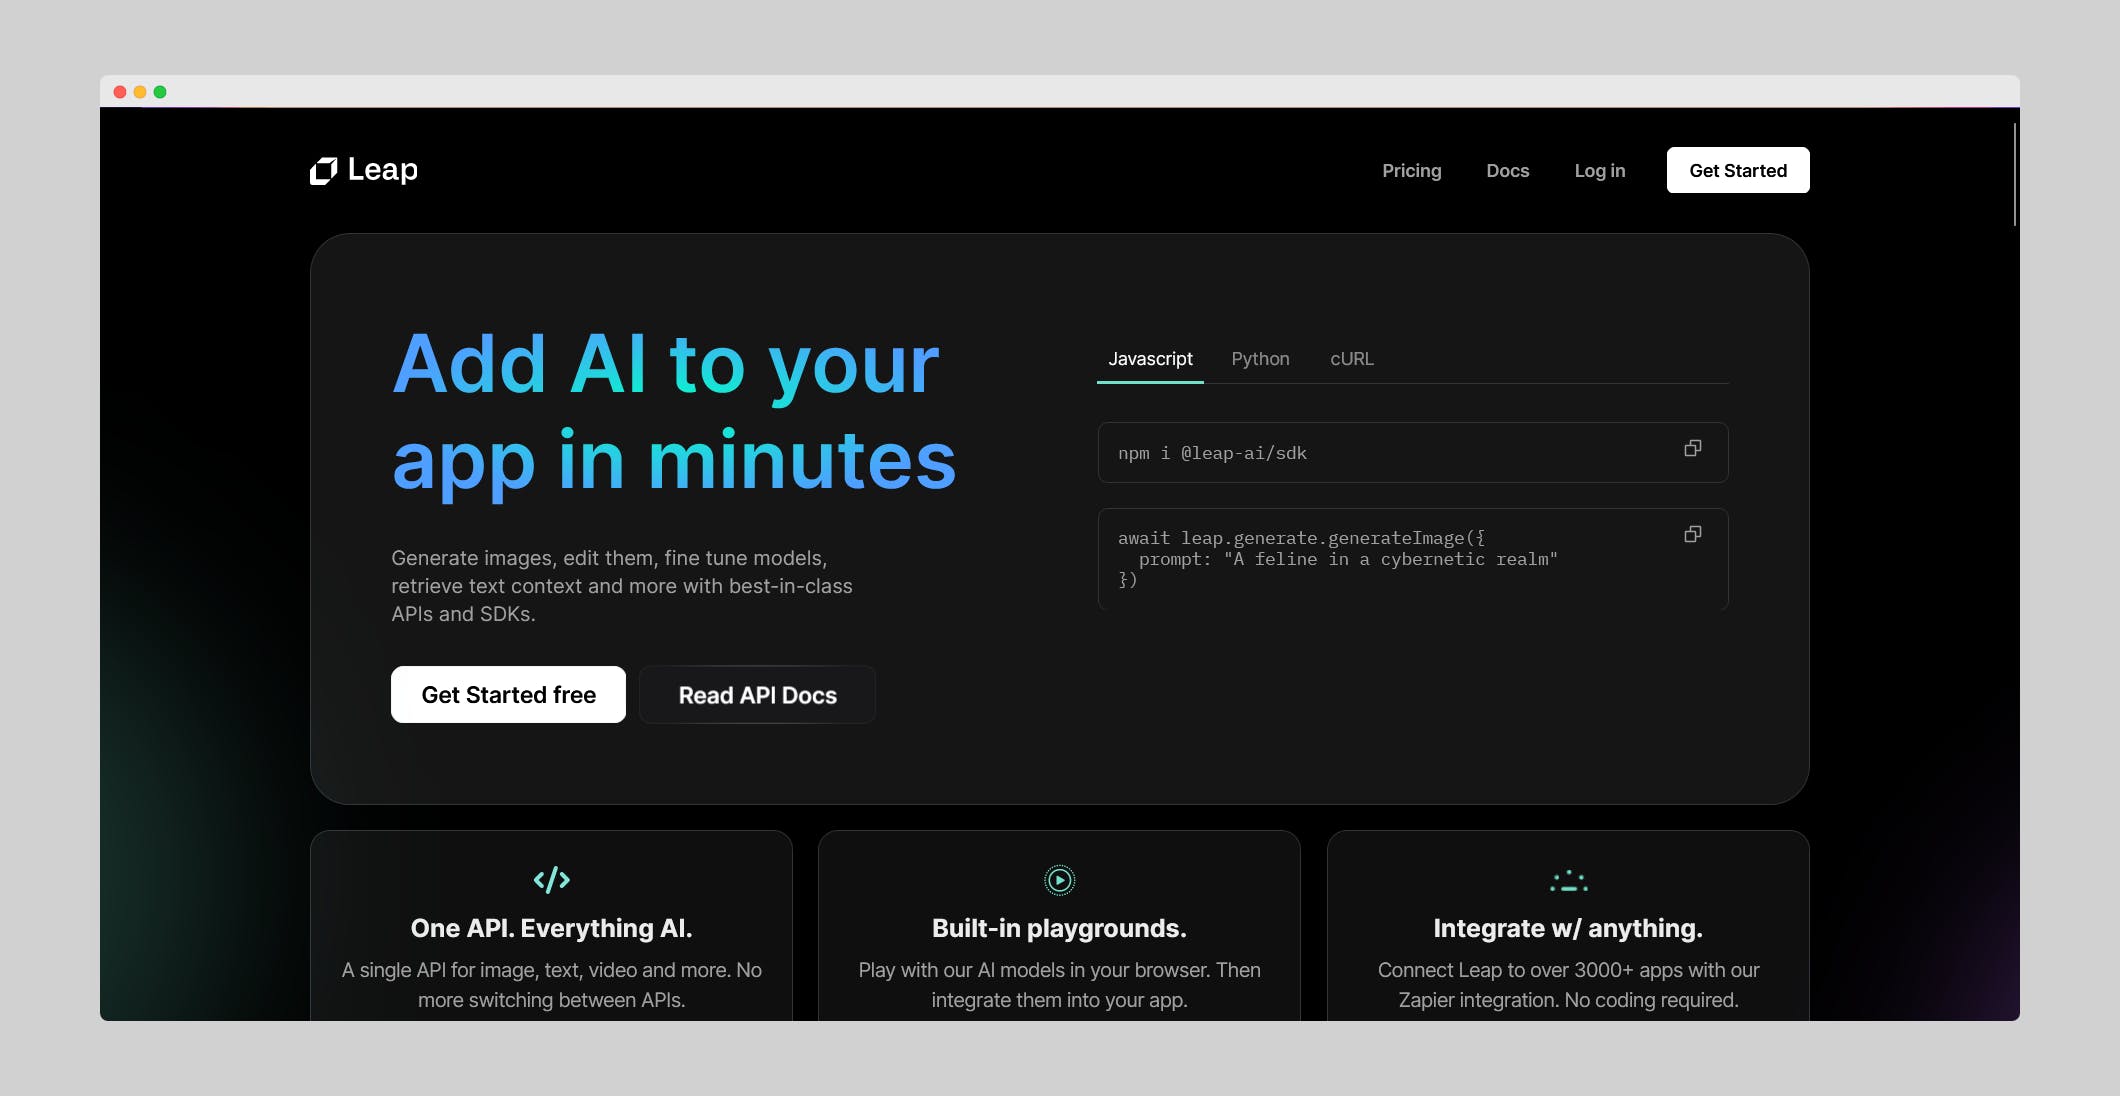Select the Javascript tab

pos(1150,359)
